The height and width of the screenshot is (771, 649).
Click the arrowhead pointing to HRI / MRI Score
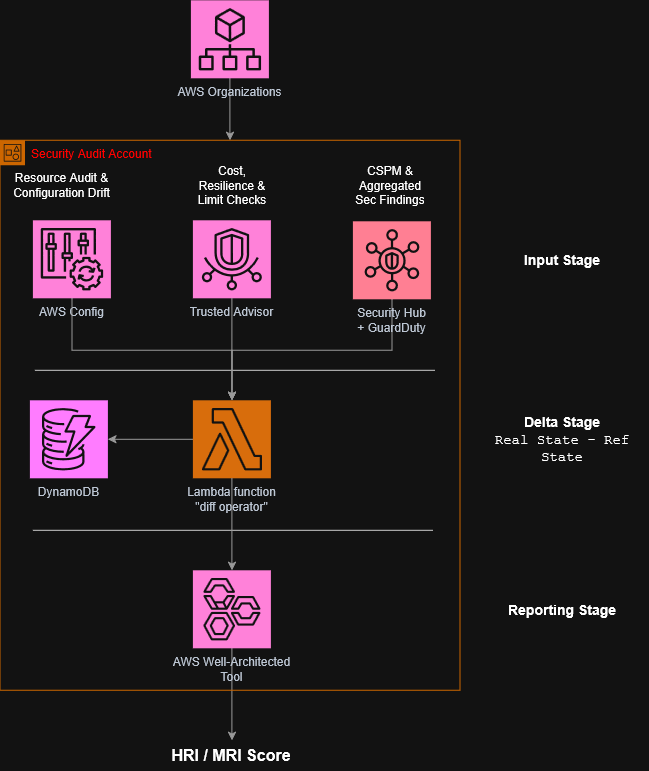(x=232, y=736)
